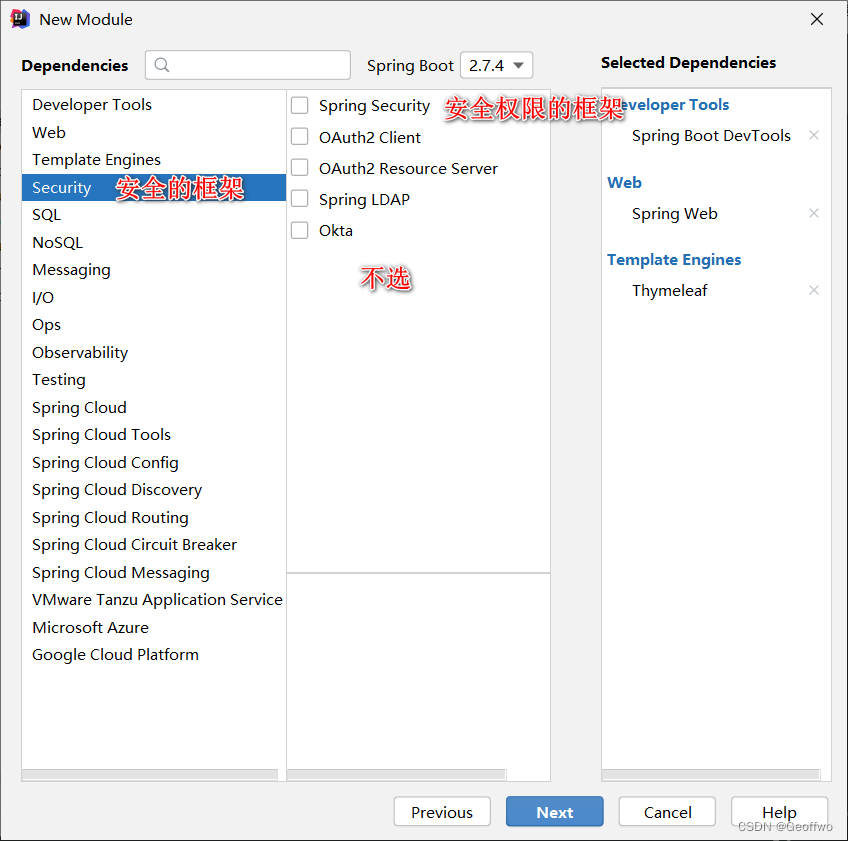The image size is (848, 841).
Task: Choose the Google Cloud Platform category
Action: pos(154,655)
